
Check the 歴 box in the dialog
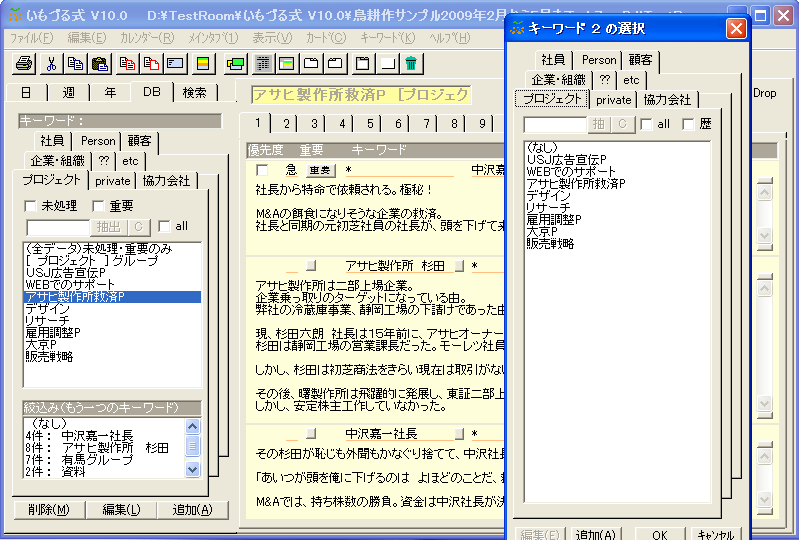tap(688, 124)
